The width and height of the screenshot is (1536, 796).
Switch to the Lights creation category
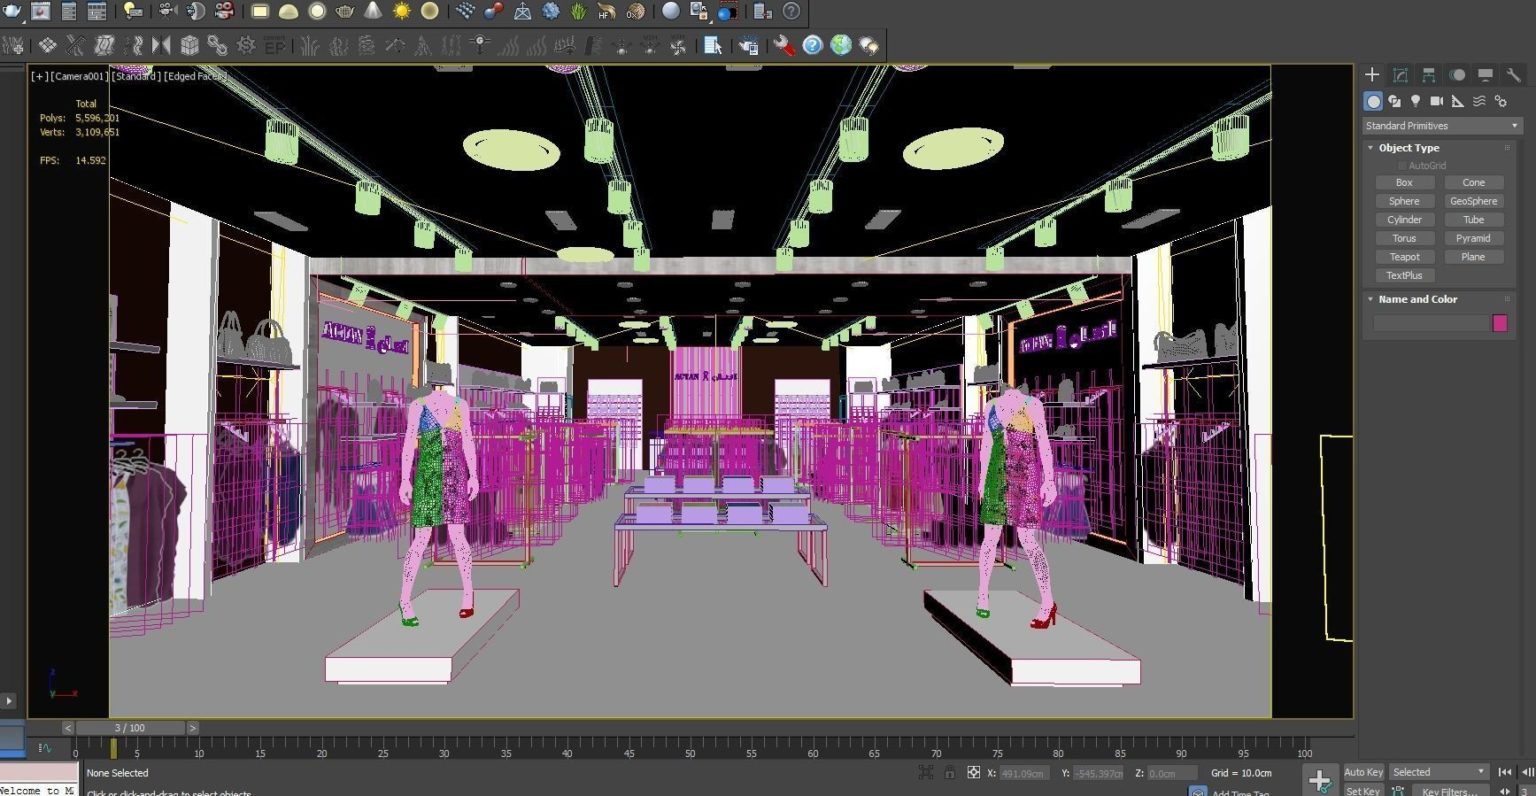[1415, 101]
